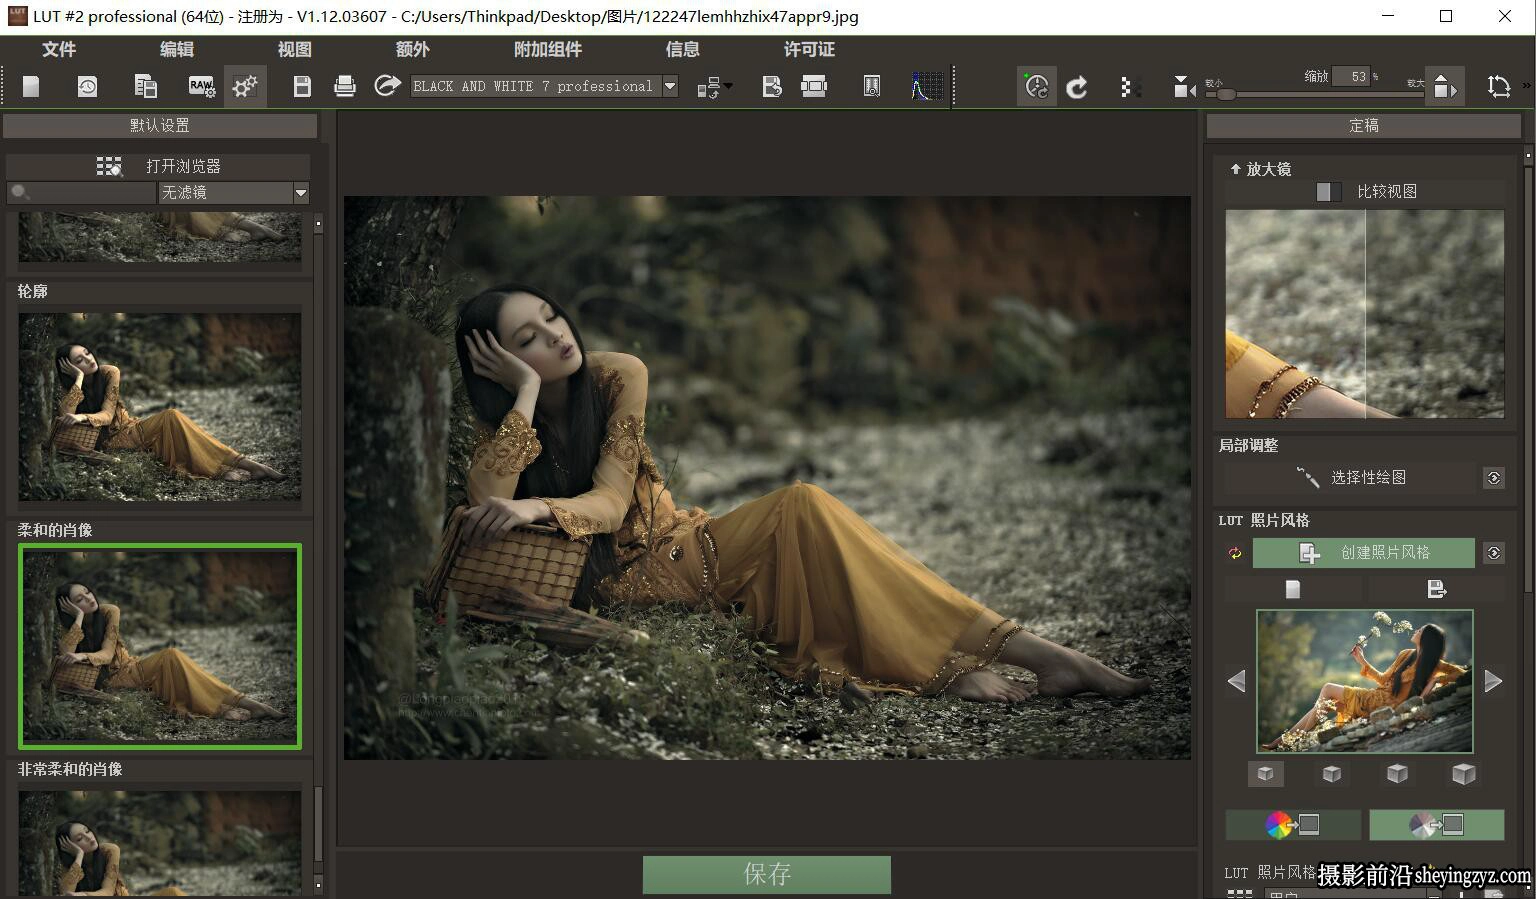Click the rotate crop arrows icon

tap(1498, 87)
